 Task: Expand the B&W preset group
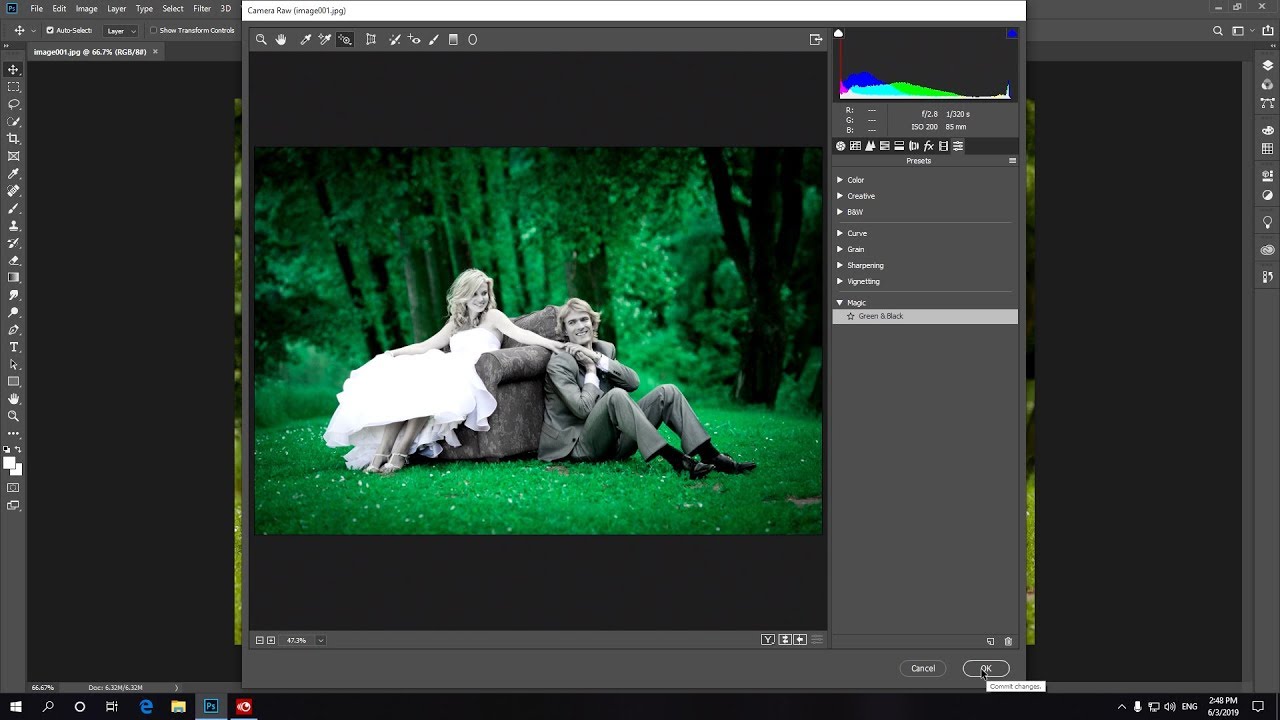pos(840,212)
